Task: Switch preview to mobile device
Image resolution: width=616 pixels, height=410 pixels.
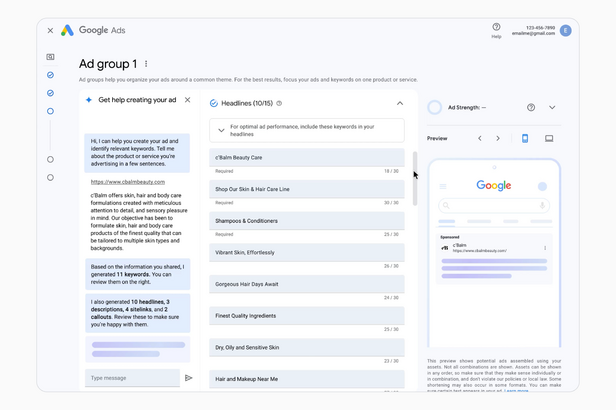Action: [x=525, y=138]
